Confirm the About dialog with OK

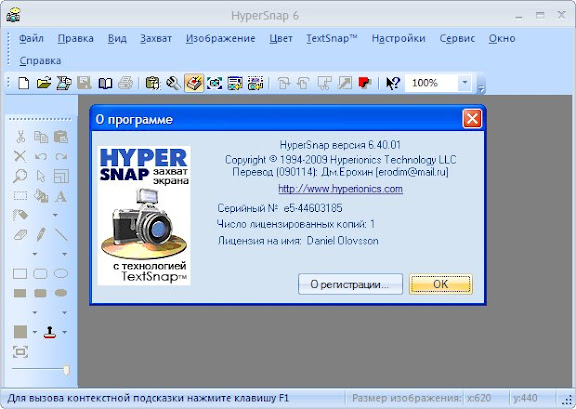pyautogui.click(x=441, y=284)
